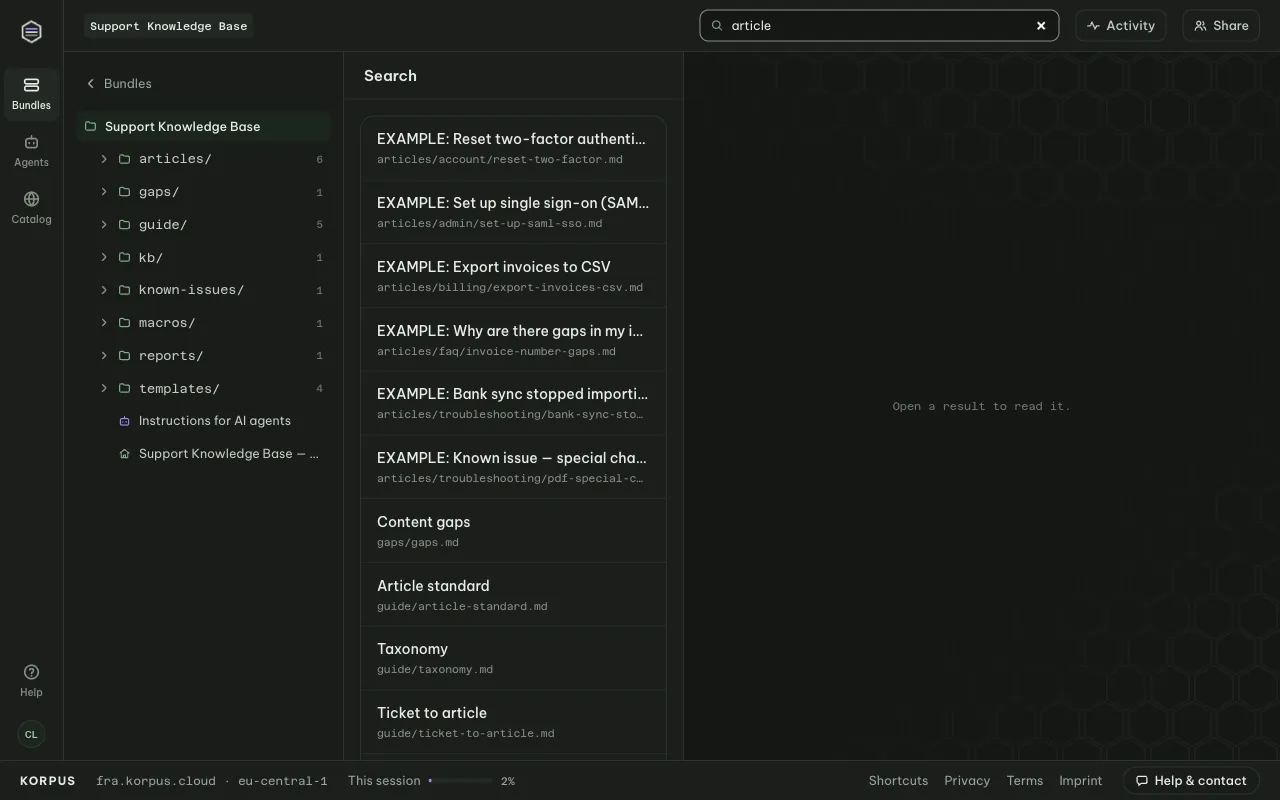The width and height of the screenshot is (1280, 800).
Task: Select 'Instructions for AI agents' in tree
Action: pos(203,421)
